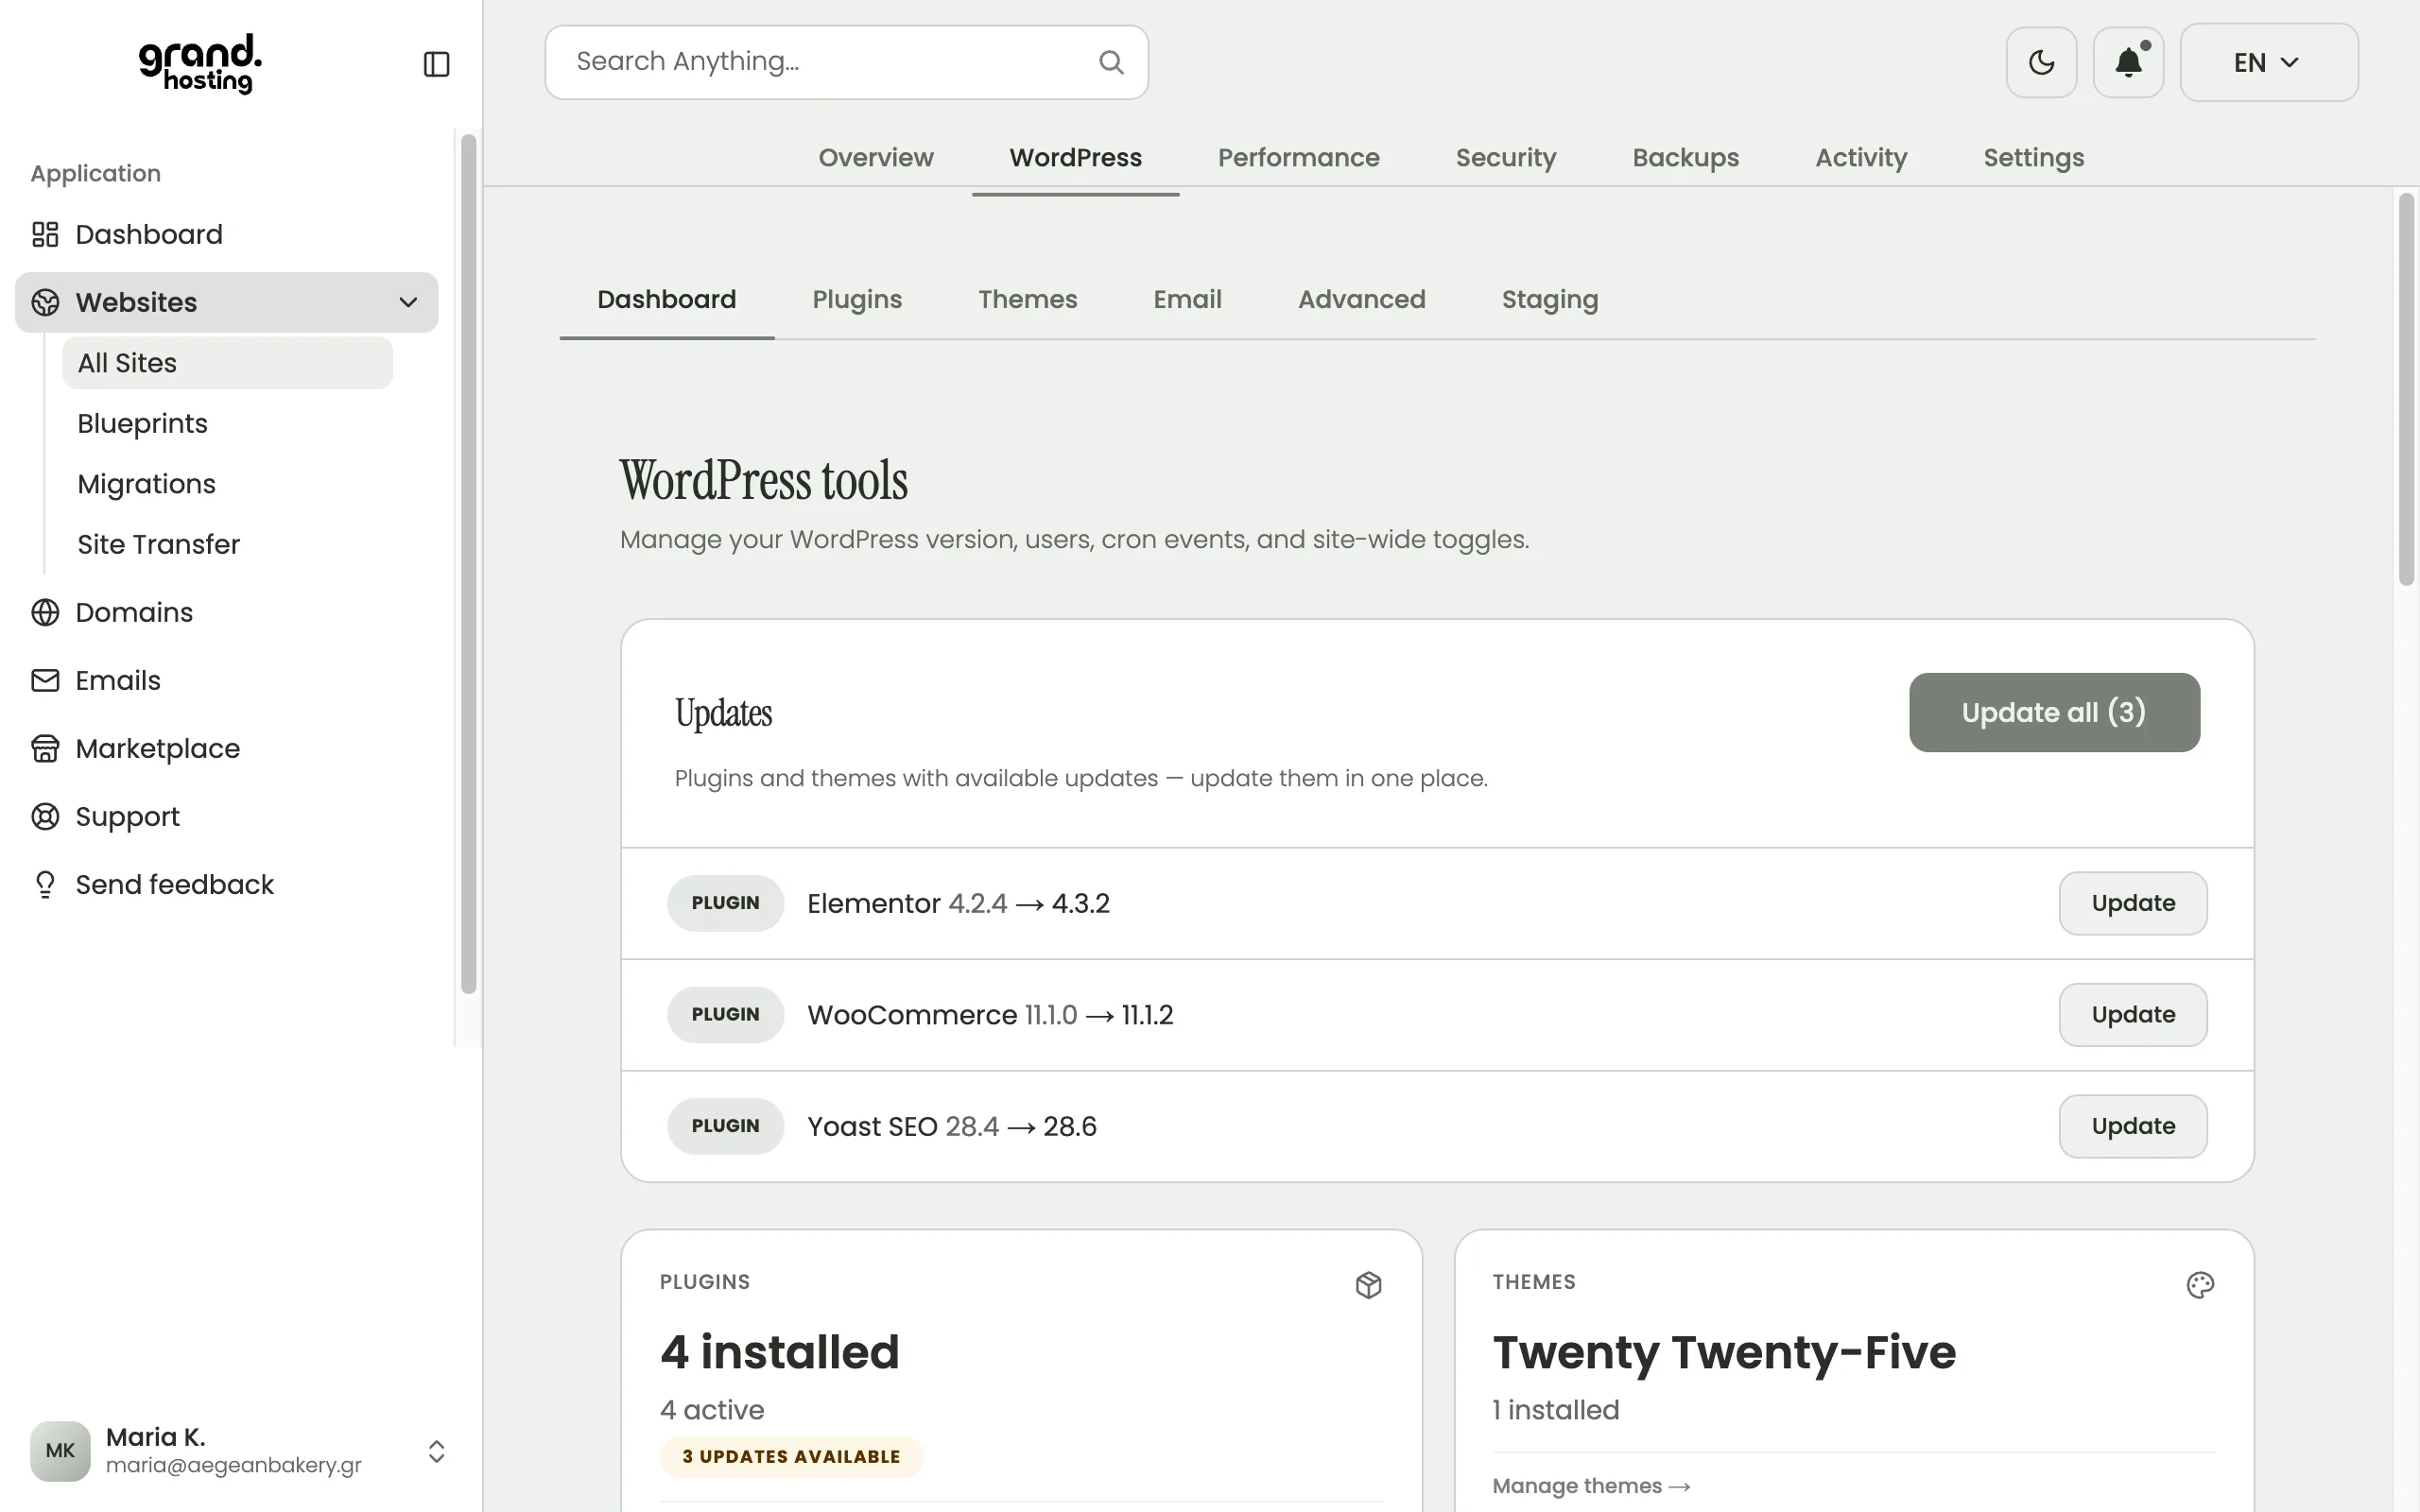Click the PLUGIN badge beside WooCommerce
Image resolution: width=2420 pixels, height=1512 pixels.
coord(725,1014)
